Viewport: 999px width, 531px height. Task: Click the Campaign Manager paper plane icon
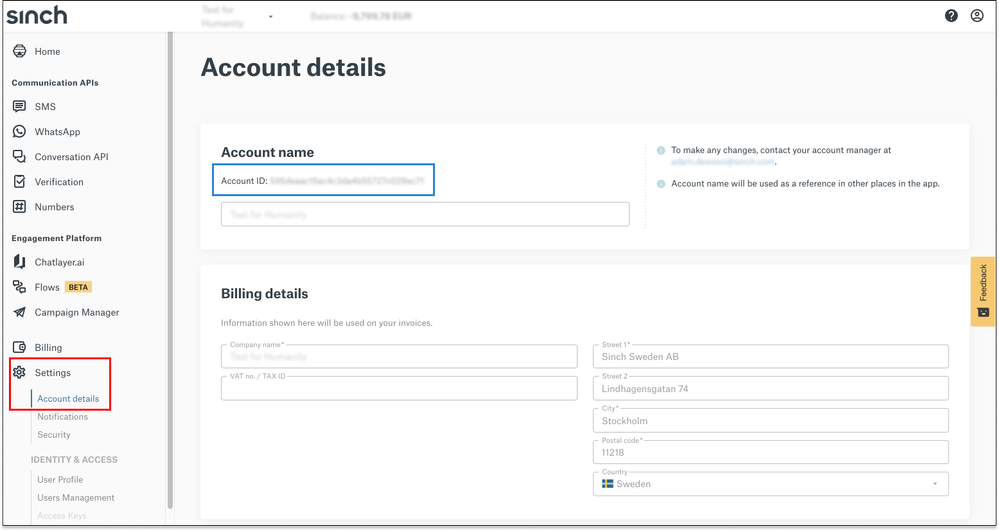pos(20,312)
